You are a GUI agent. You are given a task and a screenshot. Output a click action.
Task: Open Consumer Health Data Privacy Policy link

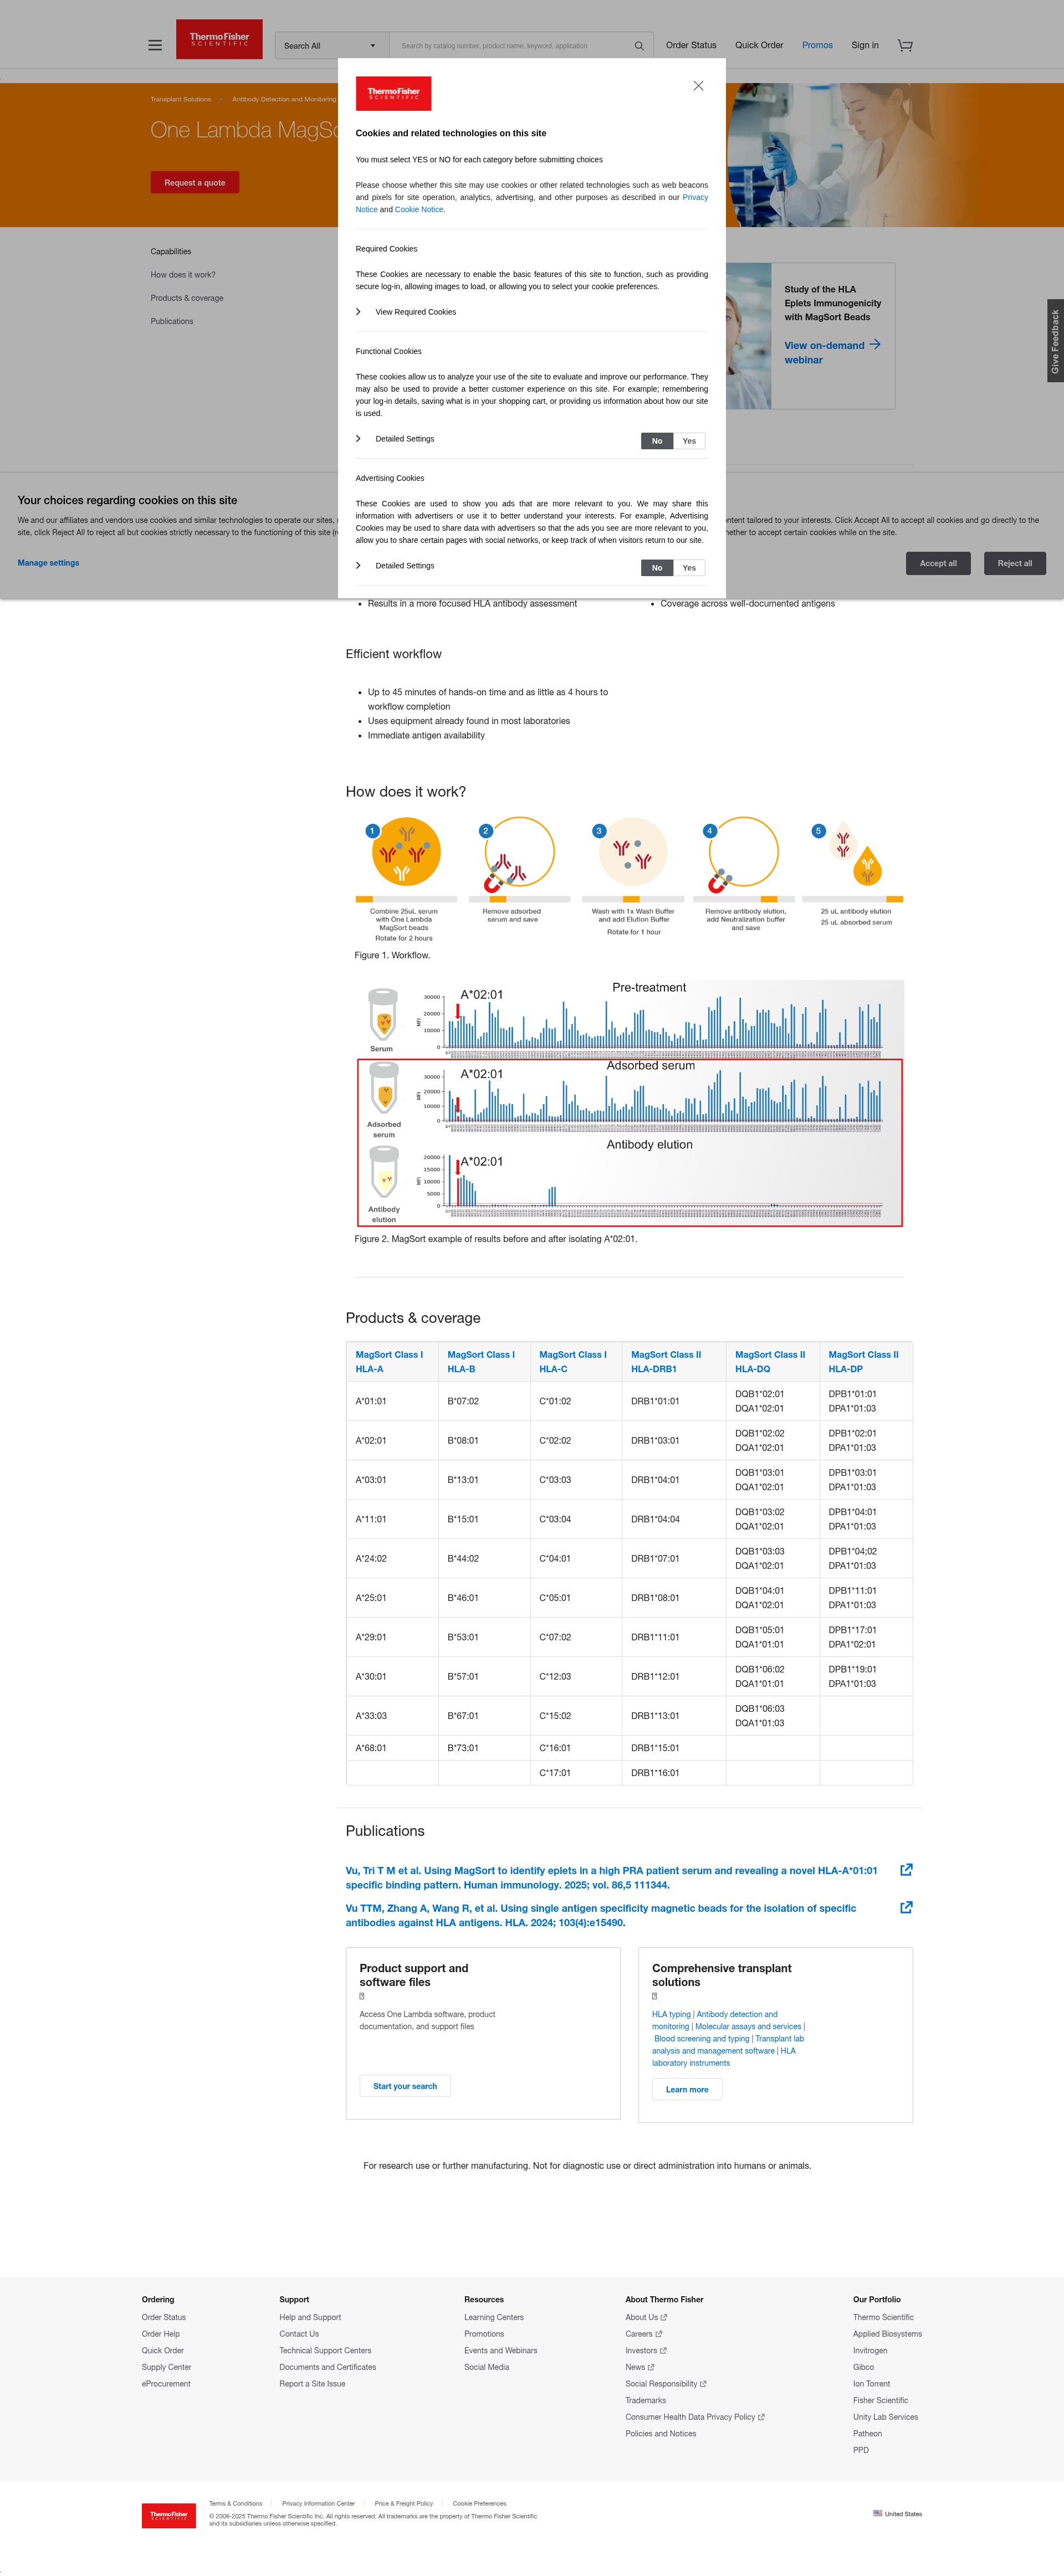695,2417
